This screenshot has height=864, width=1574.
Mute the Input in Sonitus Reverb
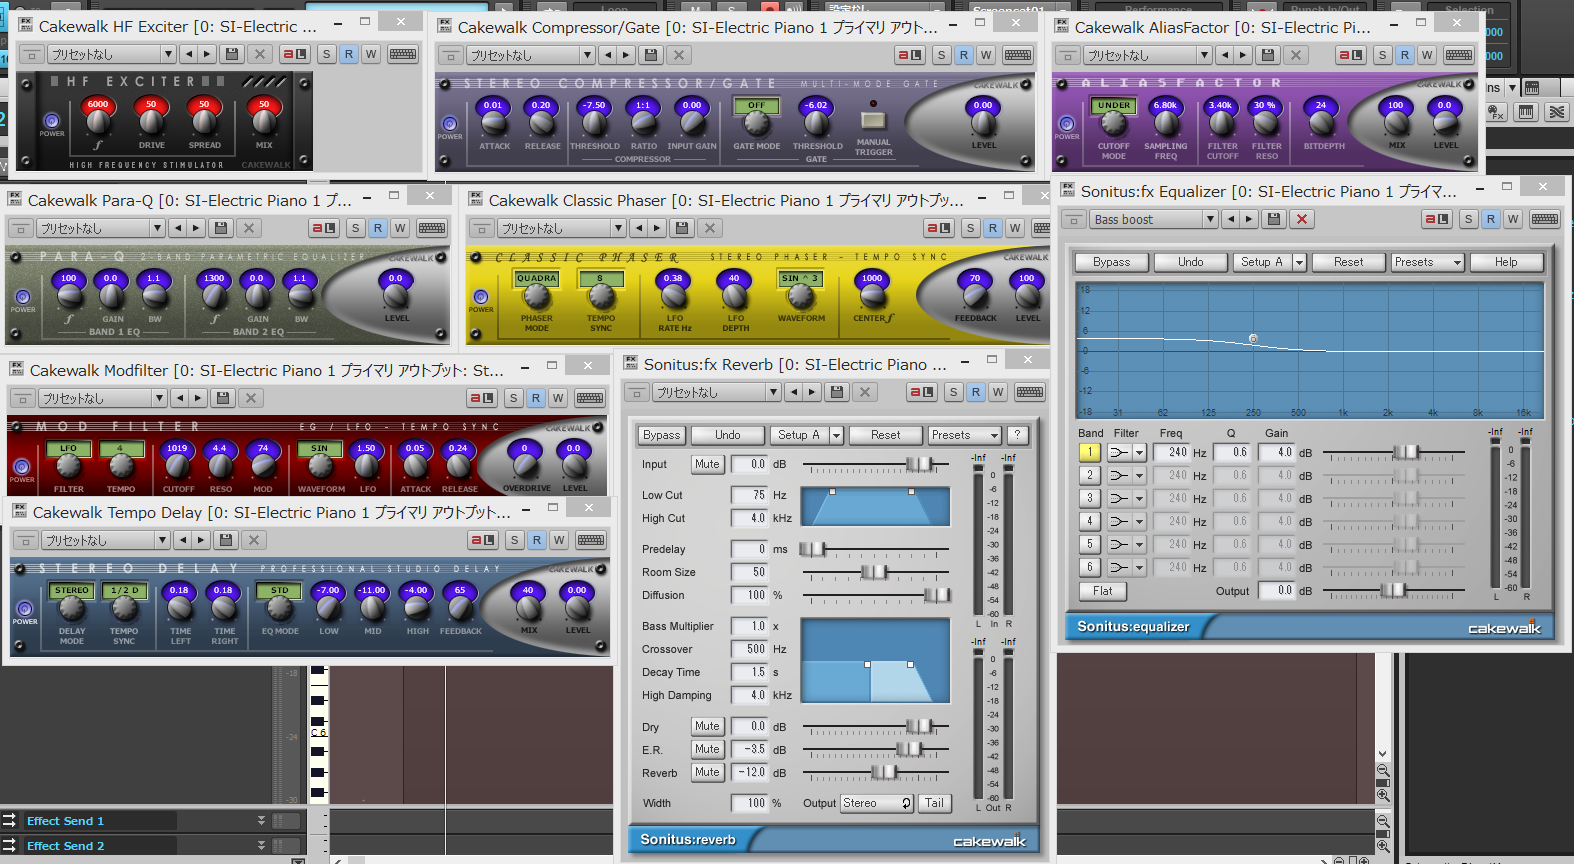707,464
